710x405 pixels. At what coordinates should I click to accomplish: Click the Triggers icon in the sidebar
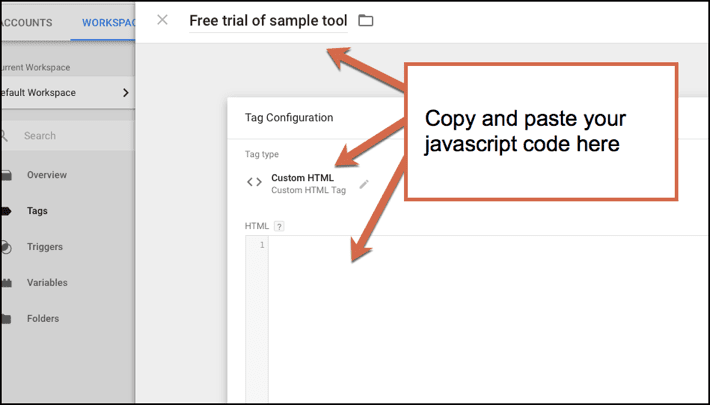pyautogui.click(x=6, y=247)
